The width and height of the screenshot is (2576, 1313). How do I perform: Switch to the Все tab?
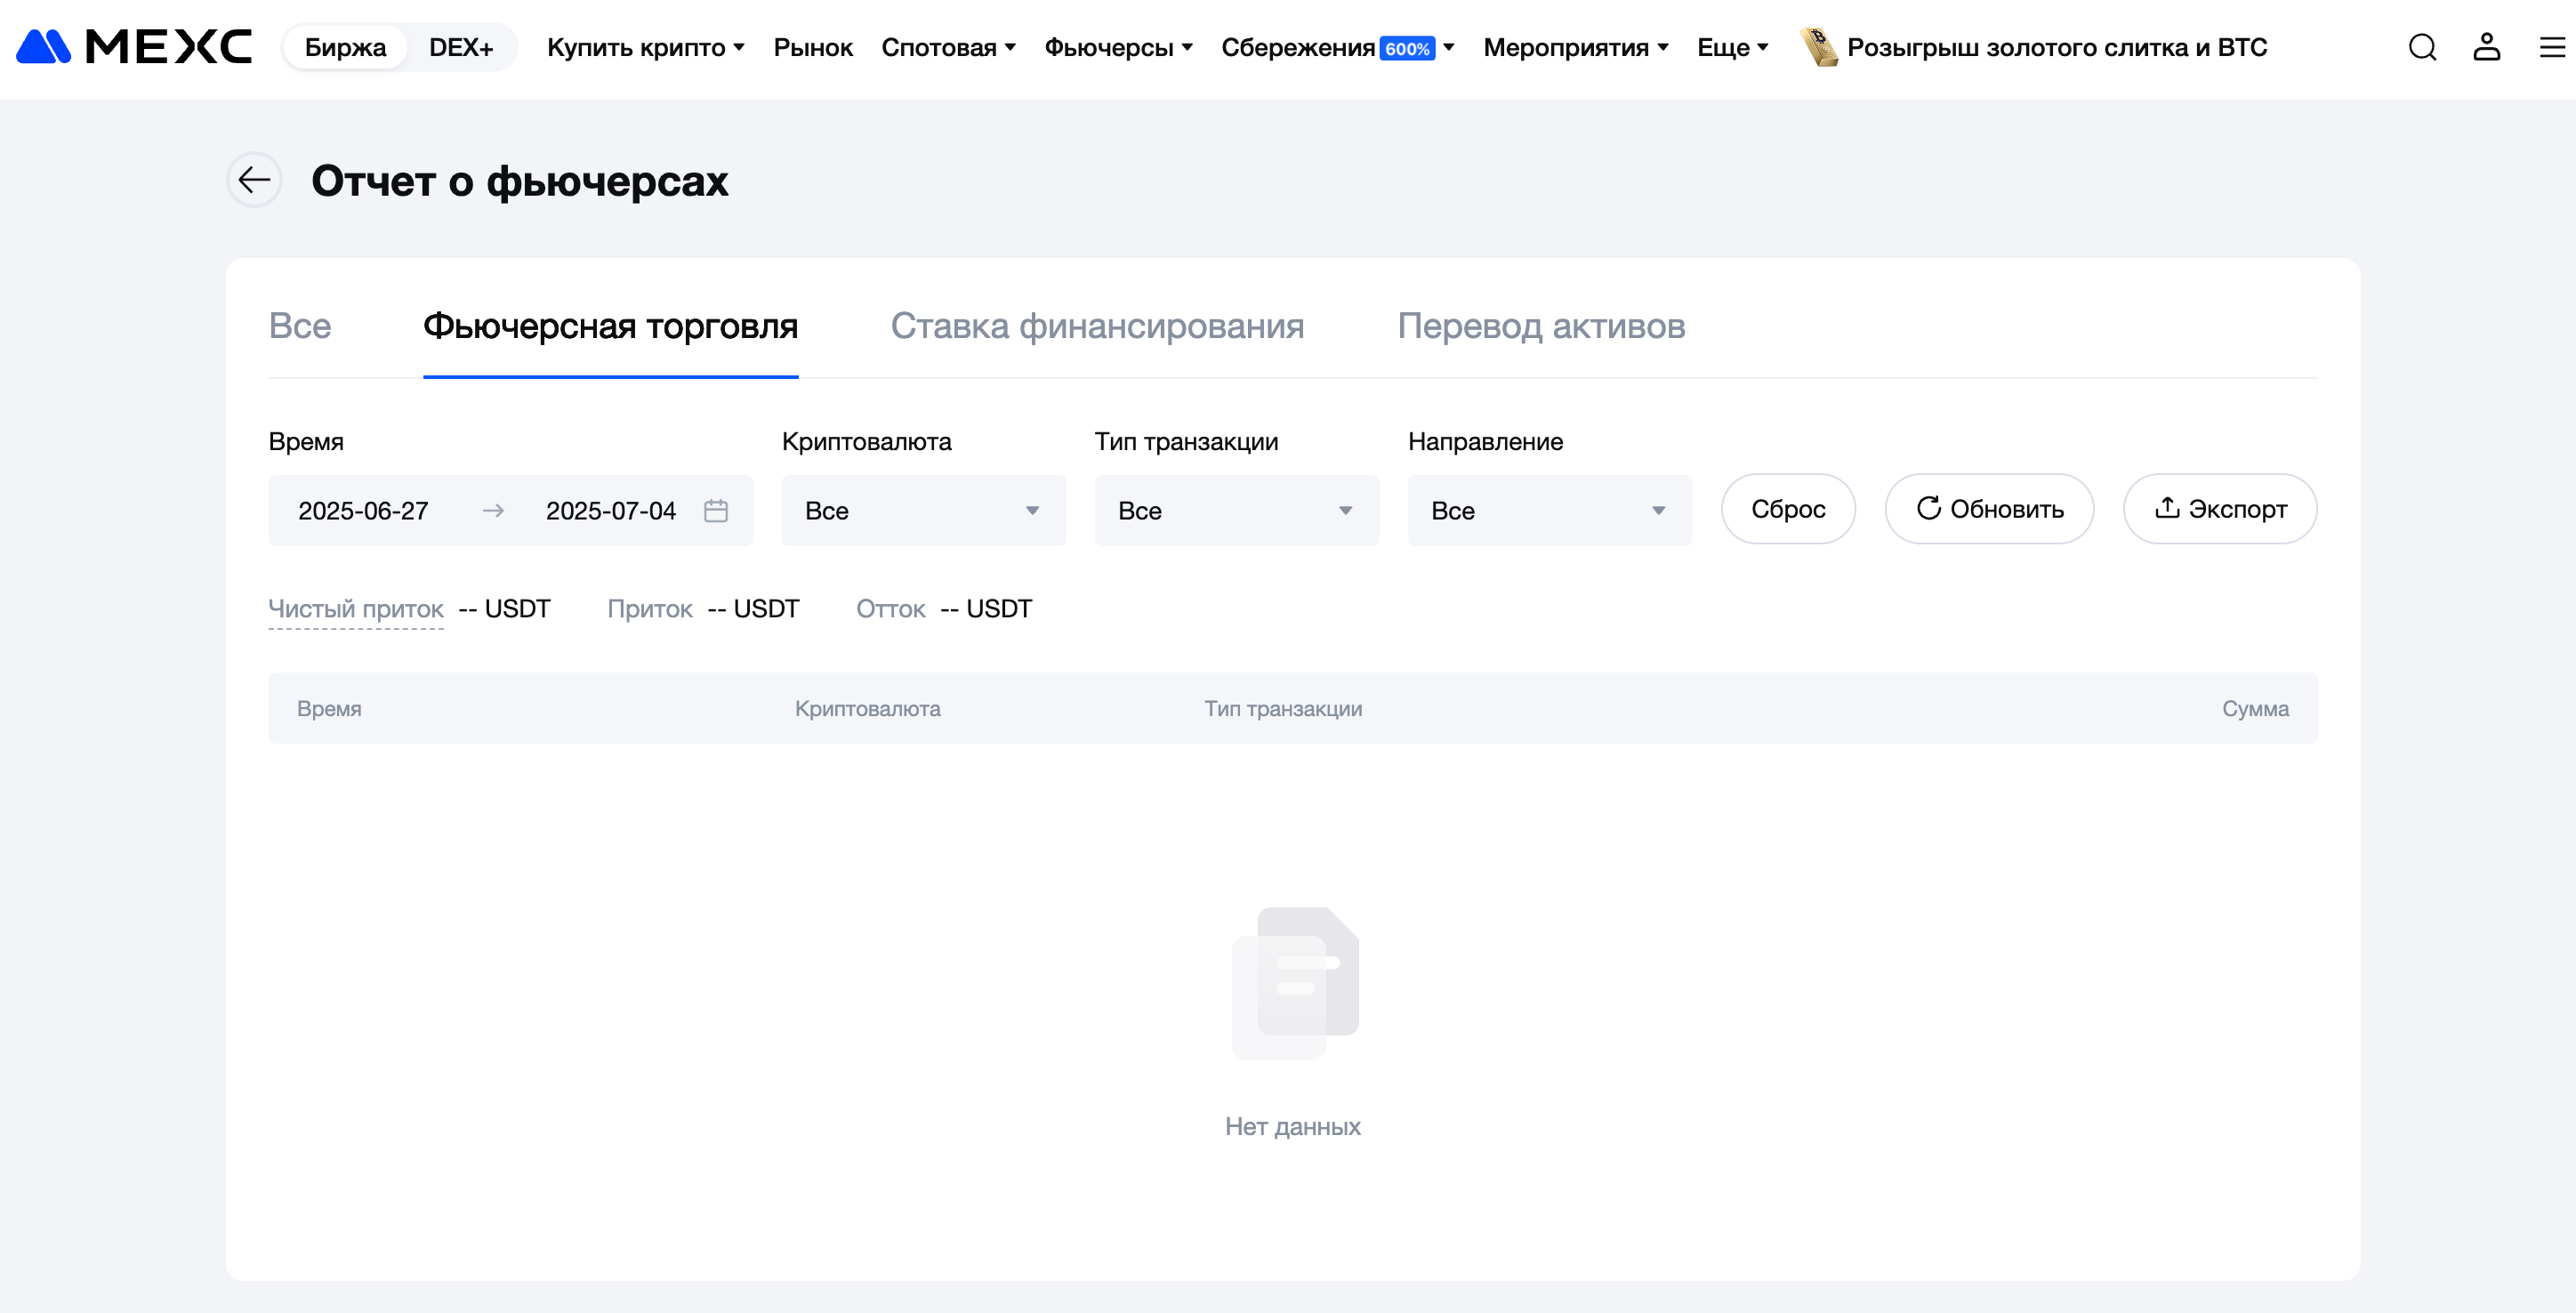pyautogui.click(x=300, y=326)
